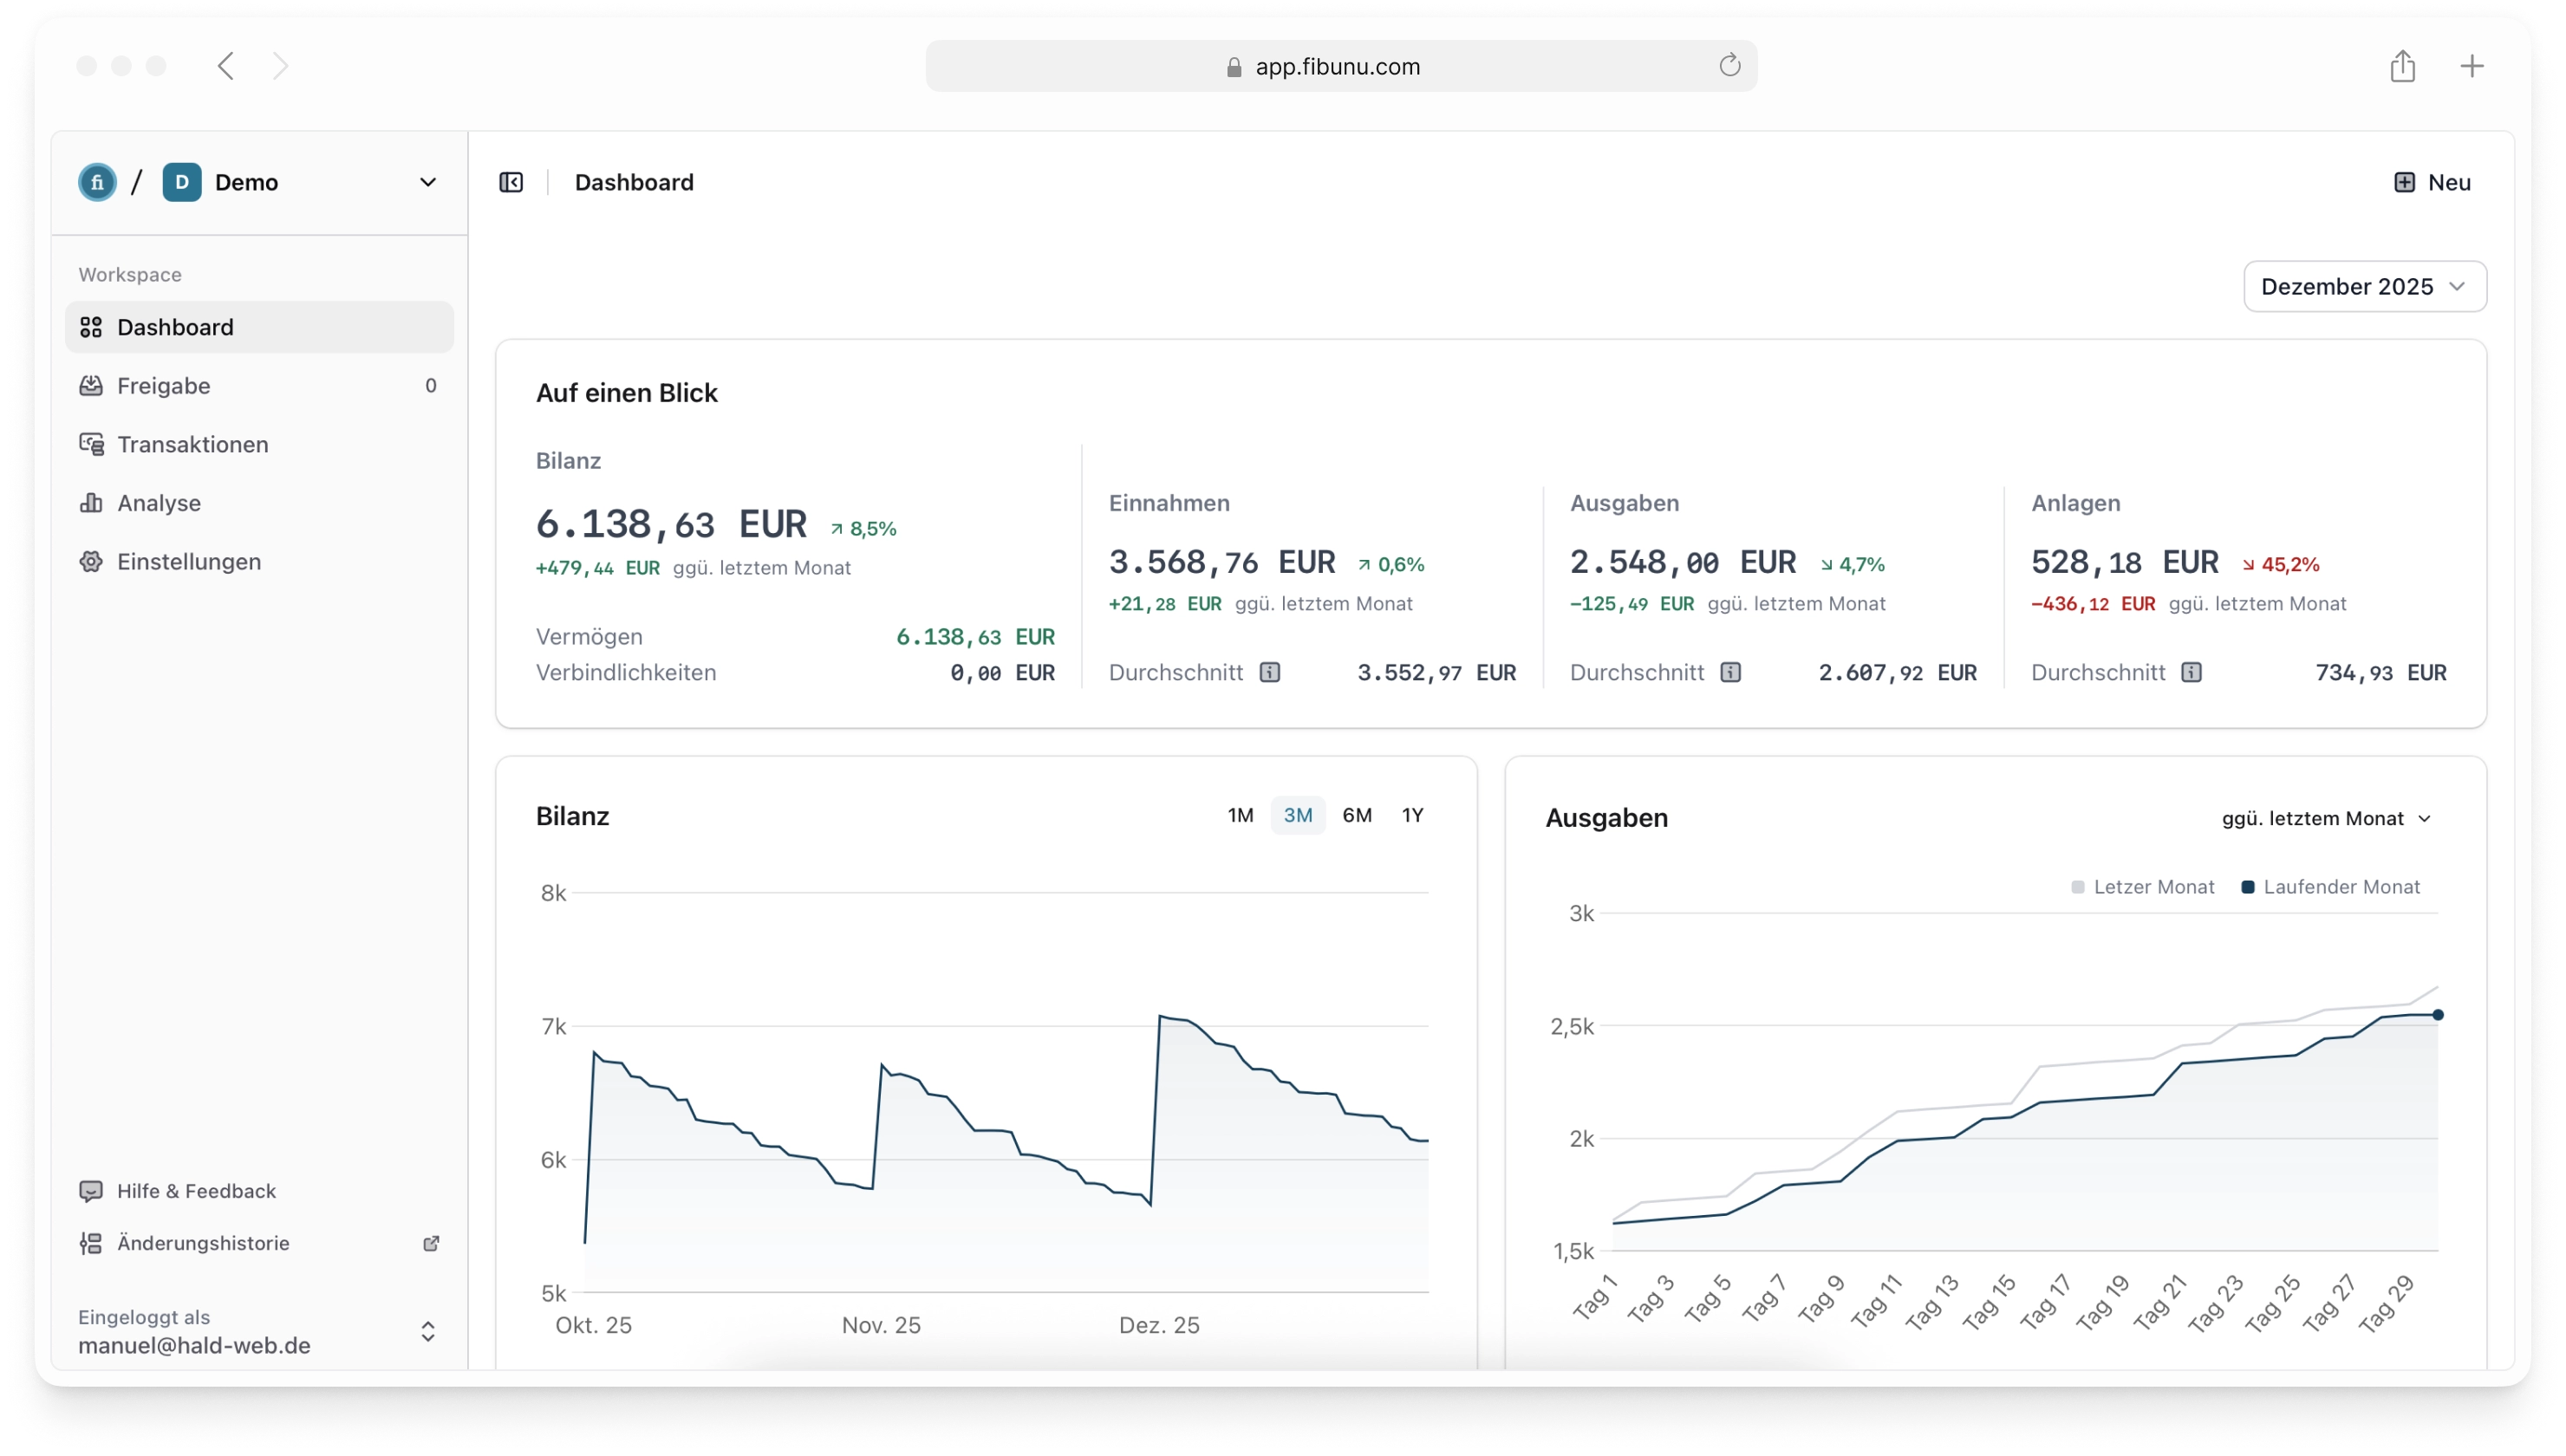
Task: Click the Neu button
Action: coord(2432,182)
